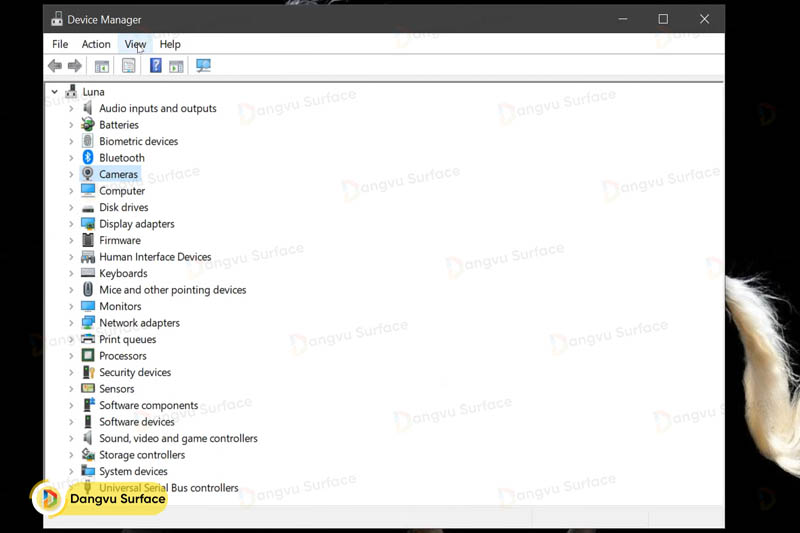Select Universal Serial Bus controllers label
Screen dimensions: 800x533
point(168,488)
